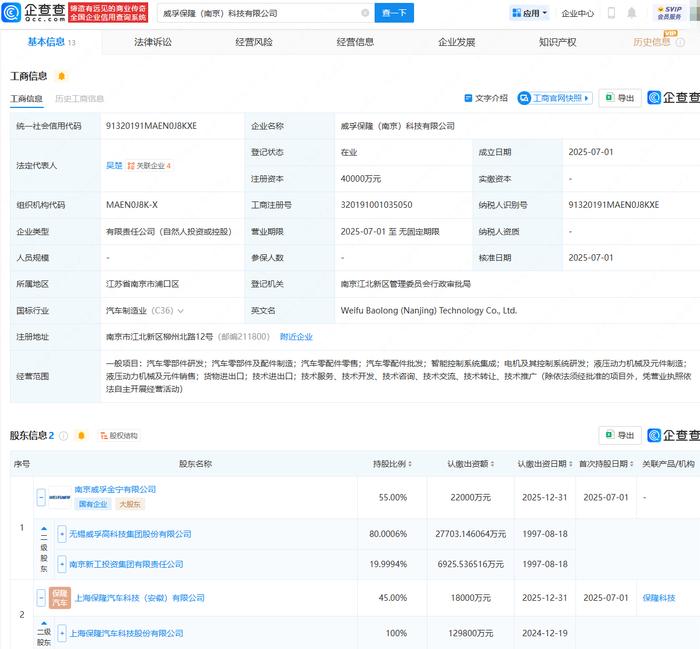Screen dimensions: 700x649
Task: Open the 应用 dropdown menu
Action: 530,13
